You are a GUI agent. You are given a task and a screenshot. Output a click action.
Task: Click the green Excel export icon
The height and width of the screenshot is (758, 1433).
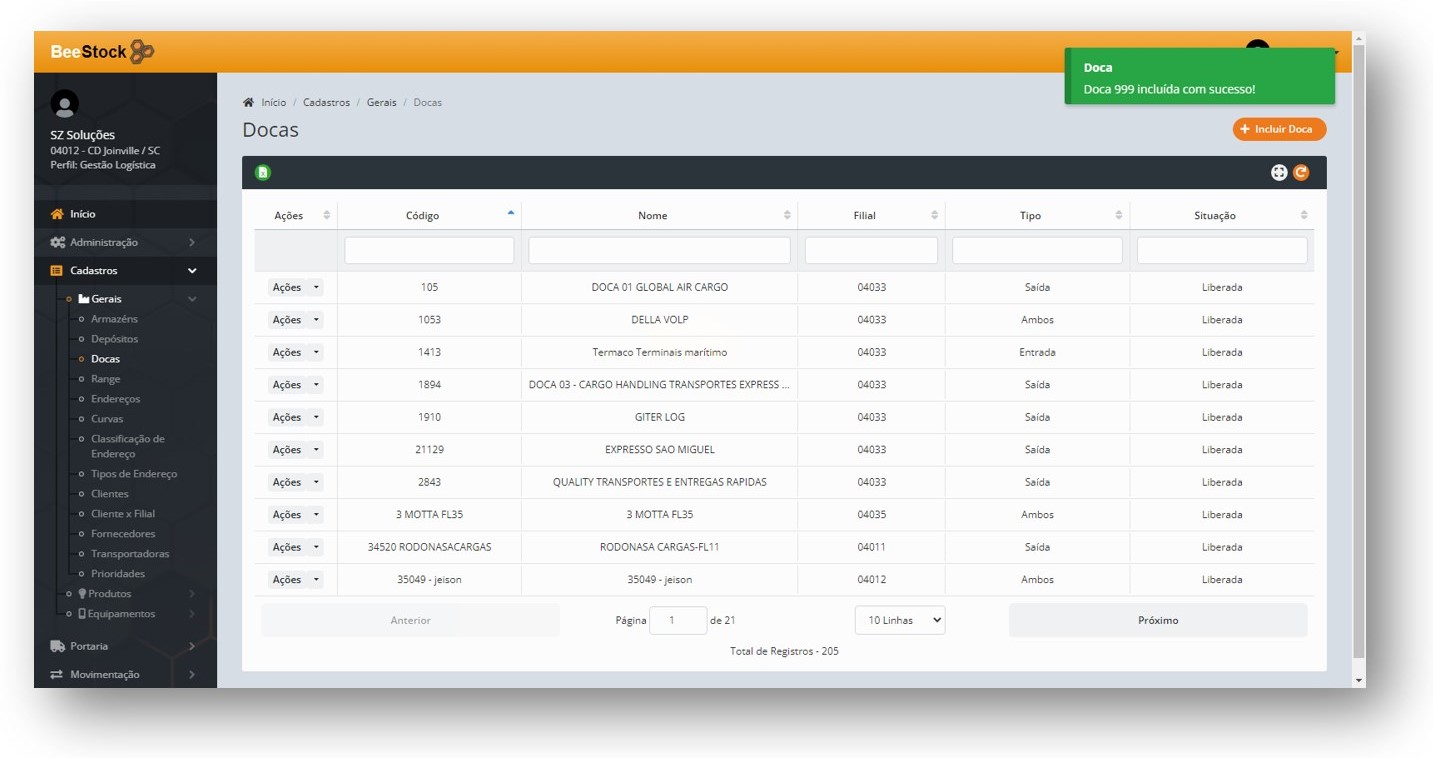click(262, 172)
